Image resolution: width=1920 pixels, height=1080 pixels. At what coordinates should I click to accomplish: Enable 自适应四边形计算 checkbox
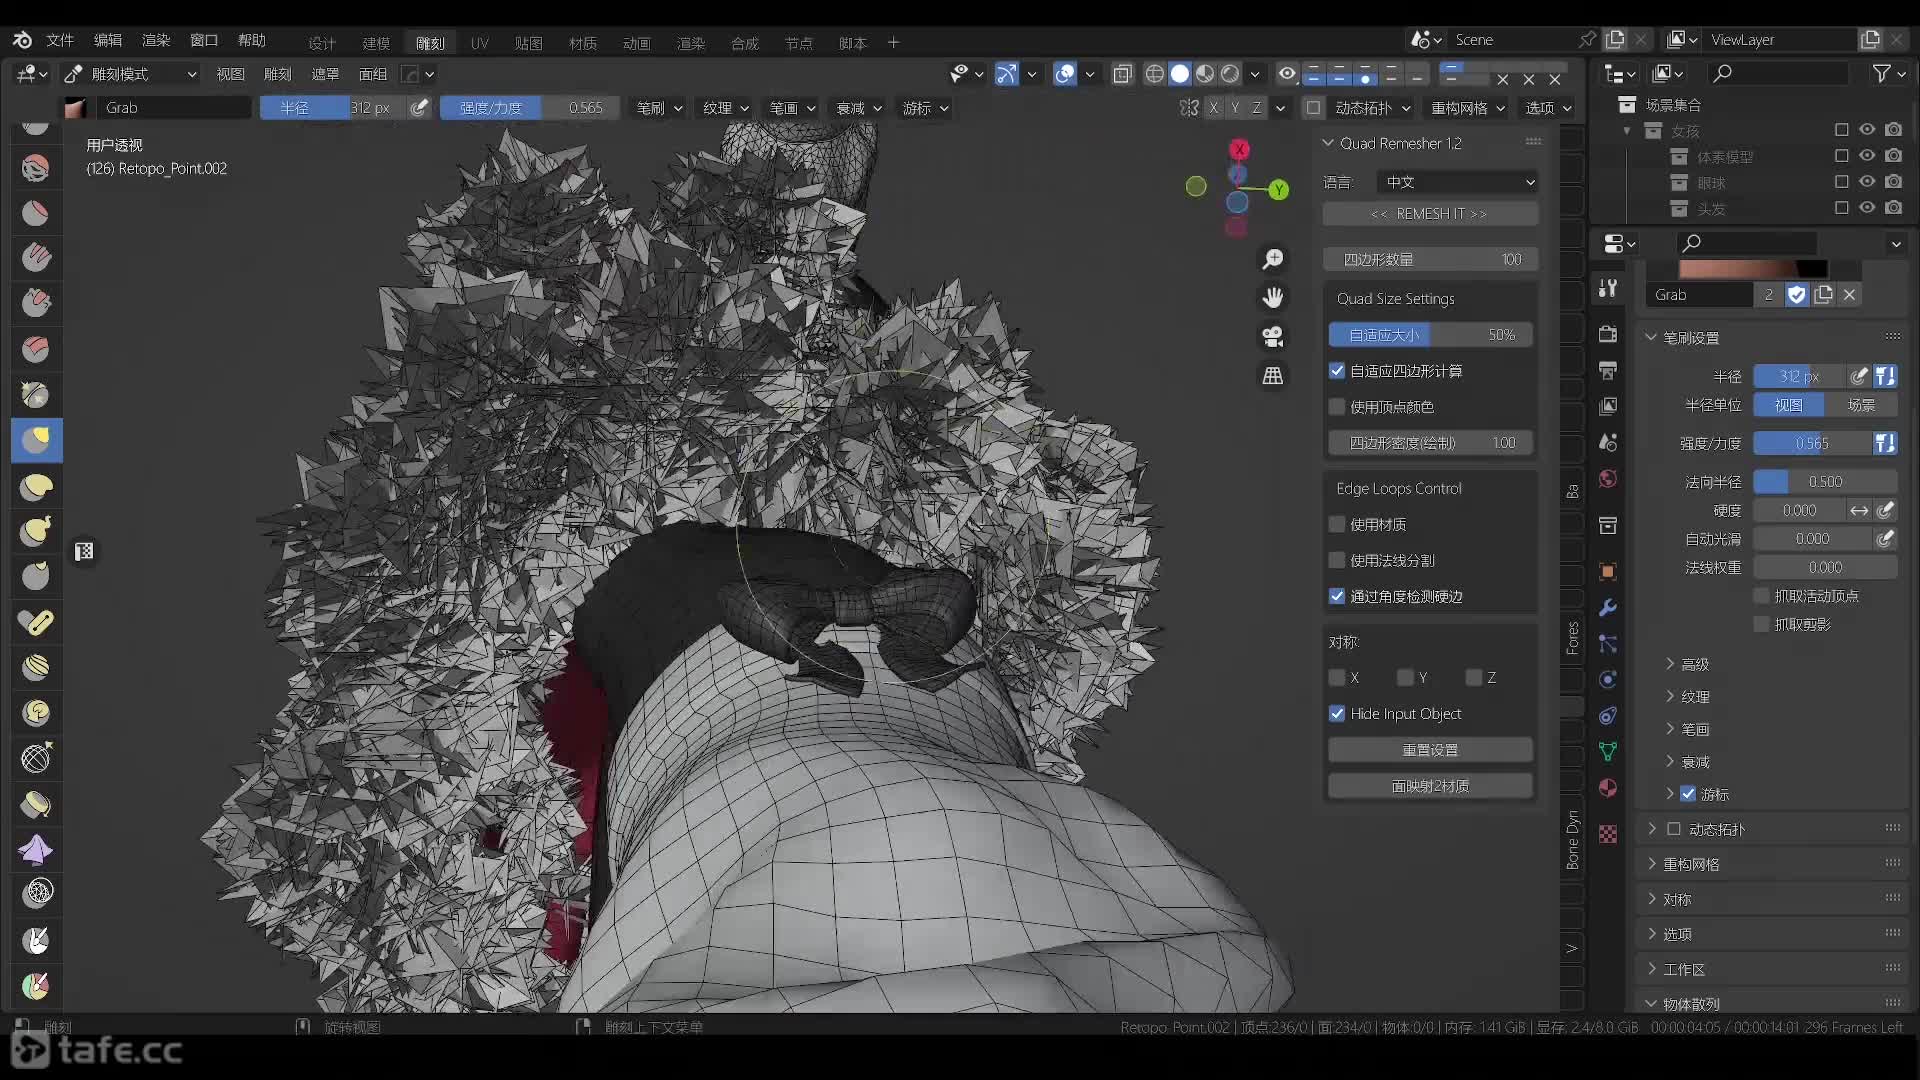1337,371
